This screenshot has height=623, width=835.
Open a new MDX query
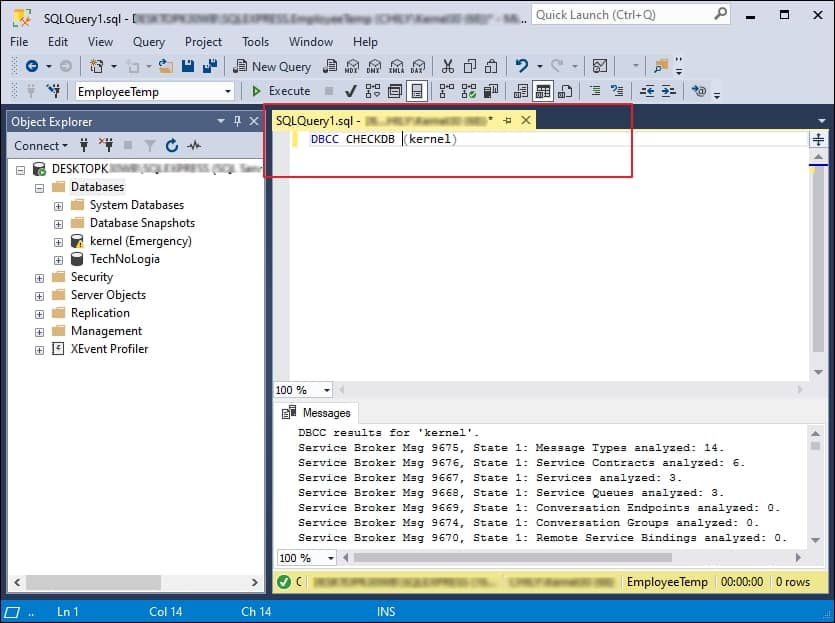pos(352,67)
